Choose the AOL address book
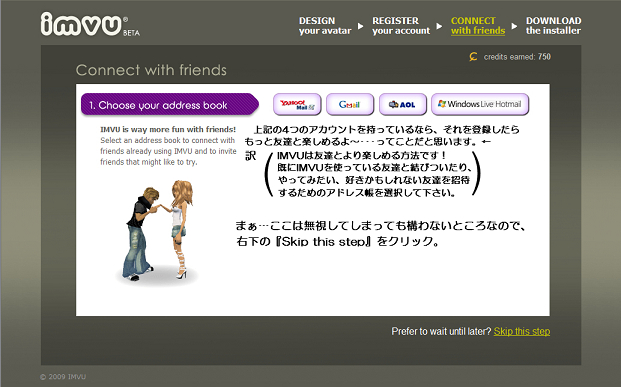The width and height of the screenshot is (621, 387). (x=403, y=105)
